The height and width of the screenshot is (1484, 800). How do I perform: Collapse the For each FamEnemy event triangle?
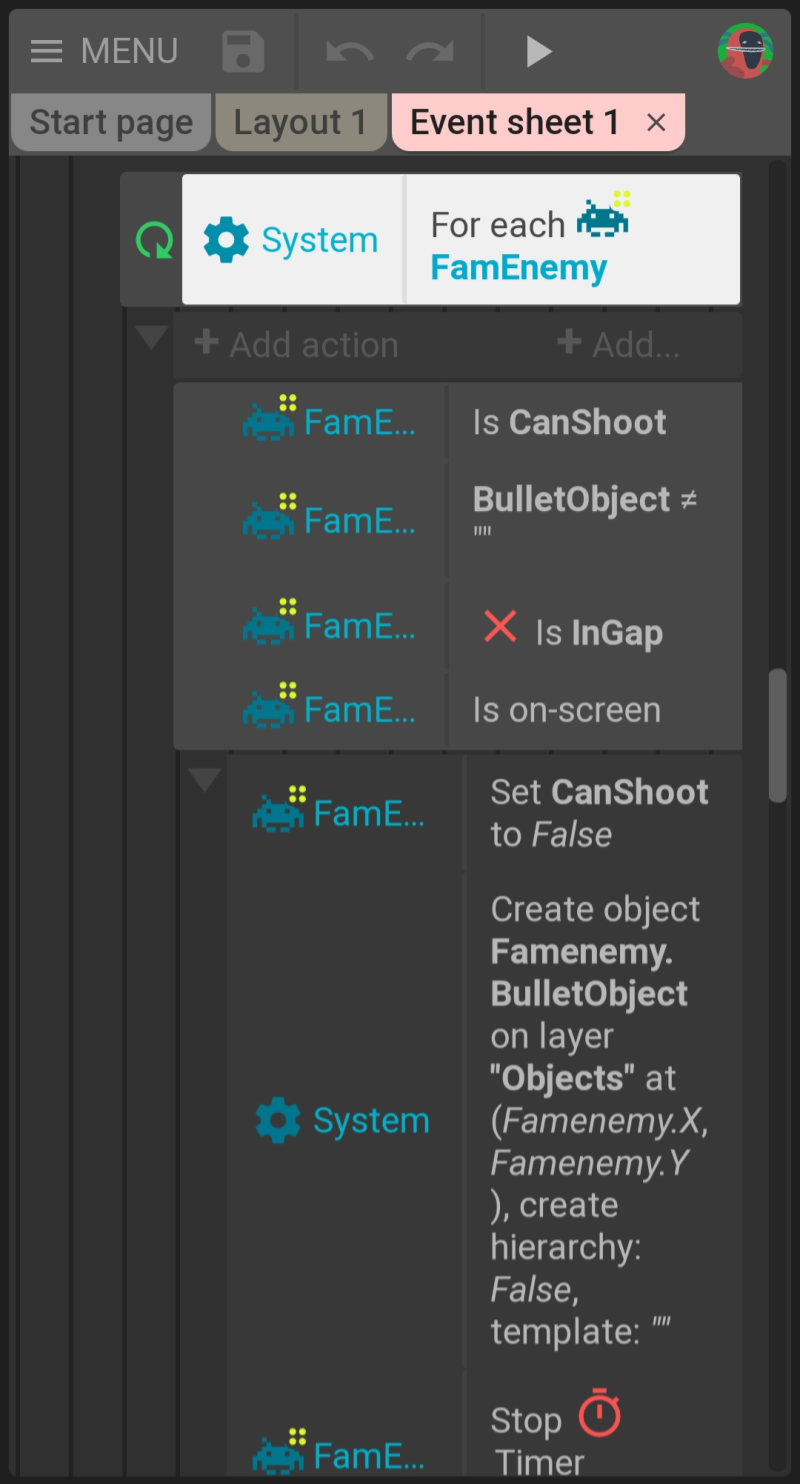tap(152, 340)
